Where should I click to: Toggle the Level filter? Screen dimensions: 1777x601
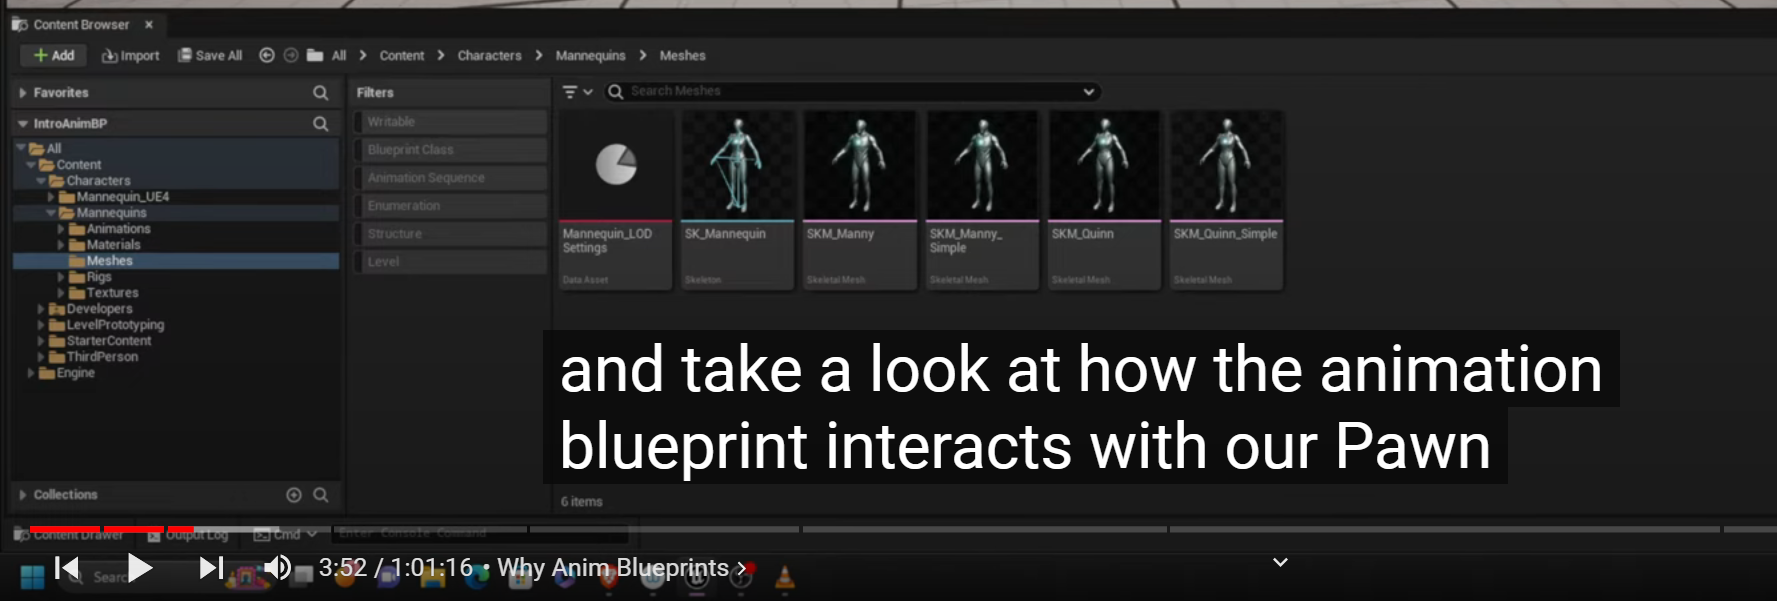(450, 262)
